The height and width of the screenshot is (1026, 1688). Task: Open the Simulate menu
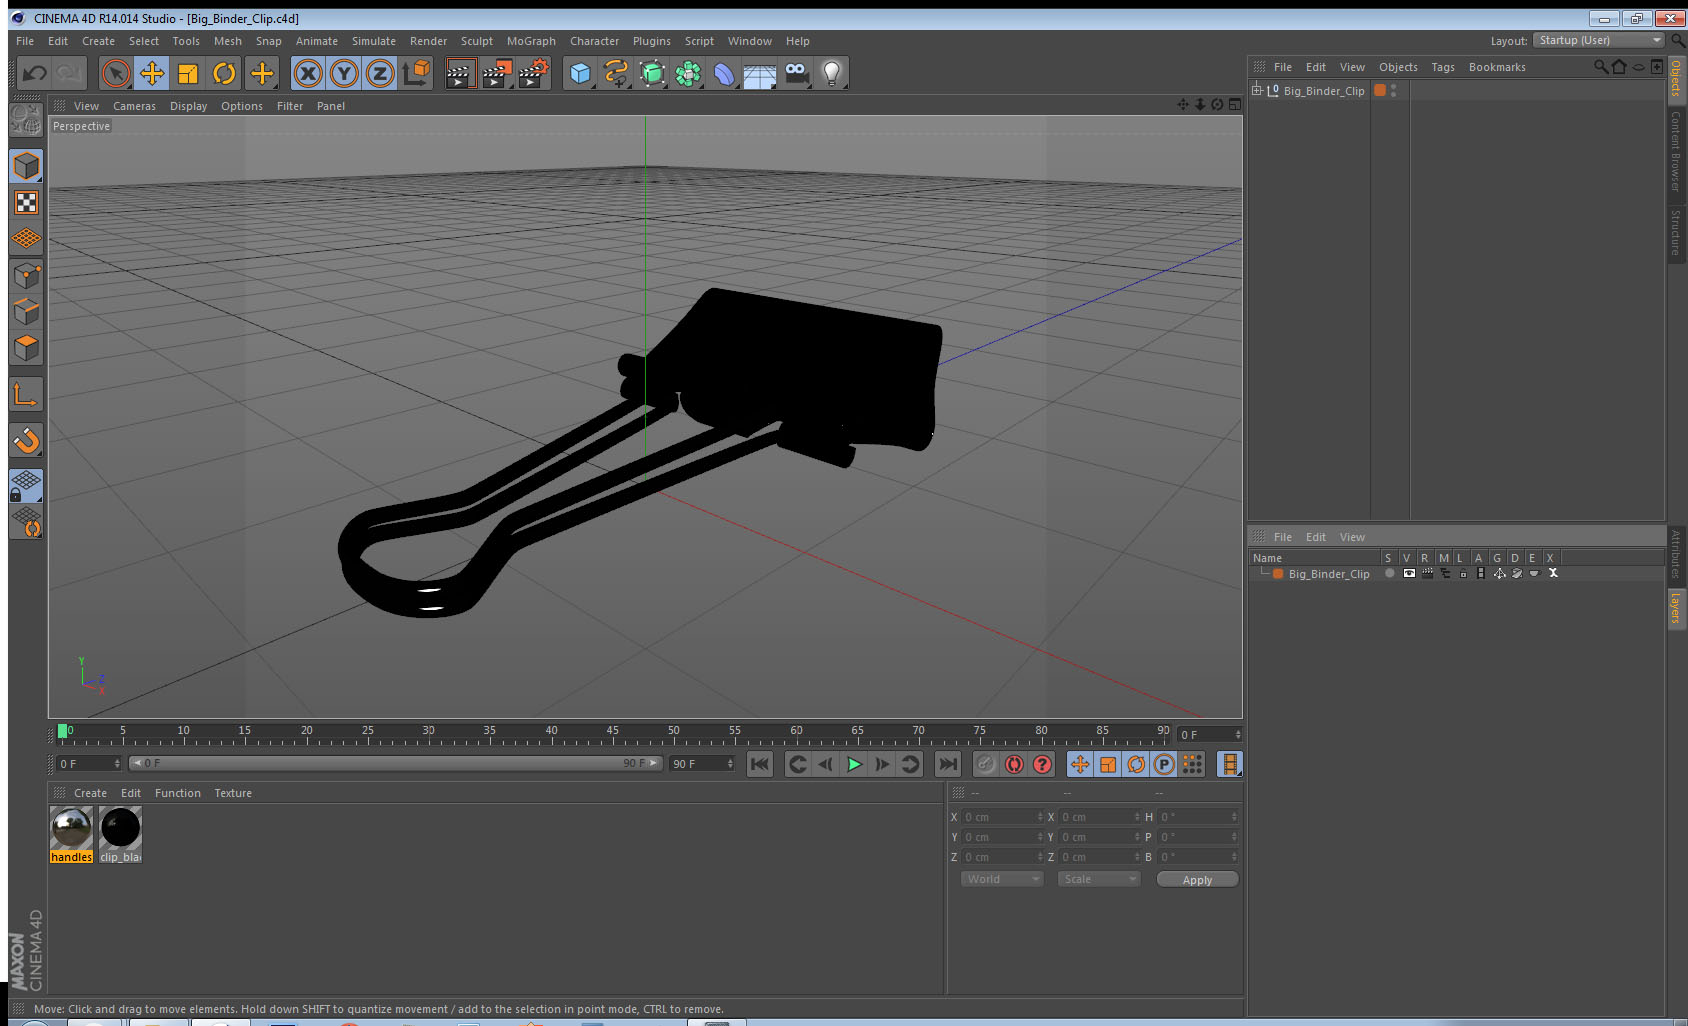tap(374, 41)
